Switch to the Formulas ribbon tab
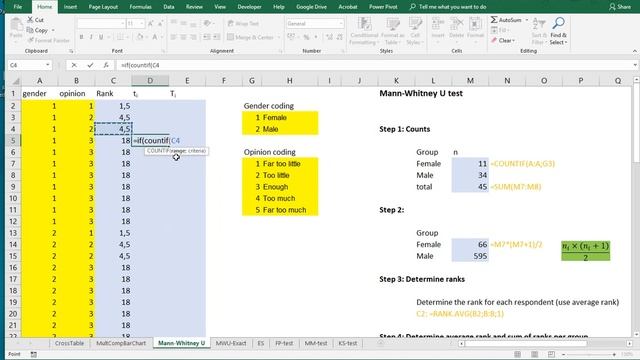 140,7
